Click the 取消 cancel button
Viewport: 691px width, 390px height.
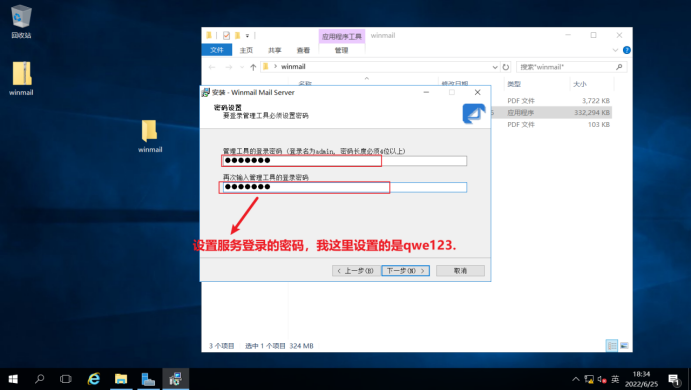(460, 271)
